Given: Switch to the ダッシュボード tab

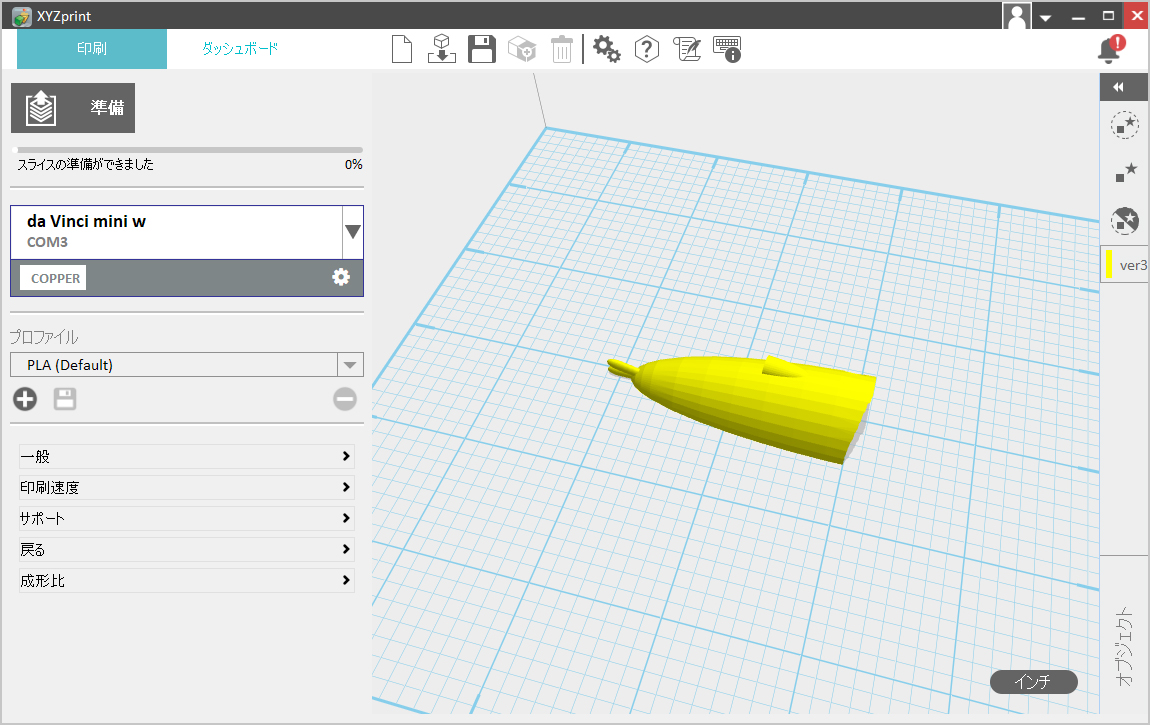Looking at the screenshot, I should click(240, 48).
